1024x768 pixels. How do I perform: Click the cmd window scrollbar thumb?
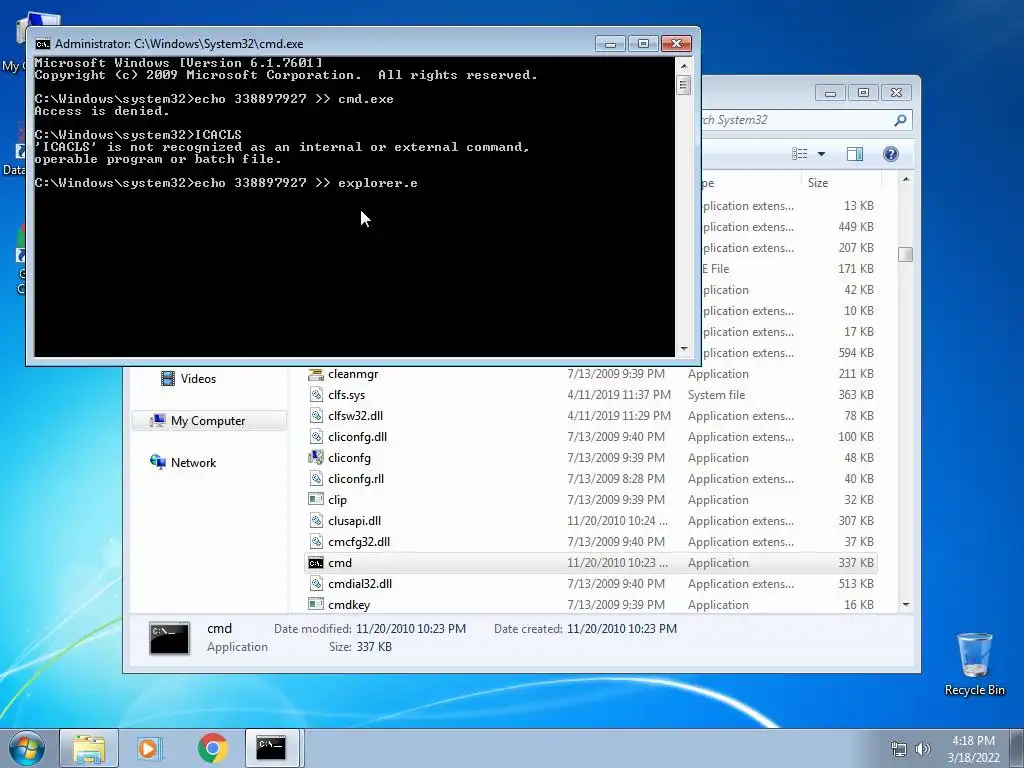(x=684, y=85)
